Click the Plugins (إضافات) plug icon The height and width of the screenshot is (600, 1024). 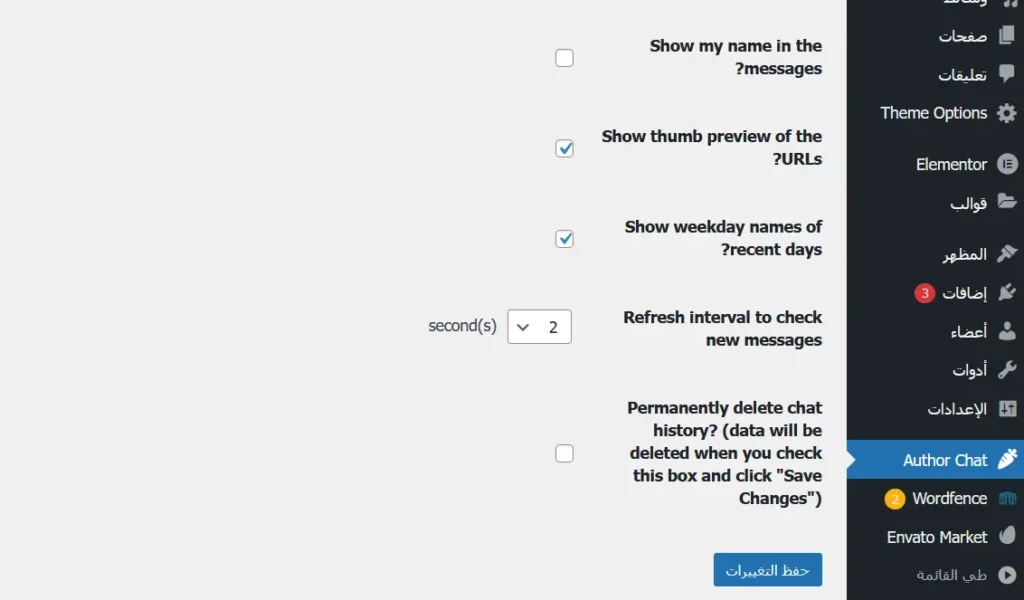tap(1007, 293)
